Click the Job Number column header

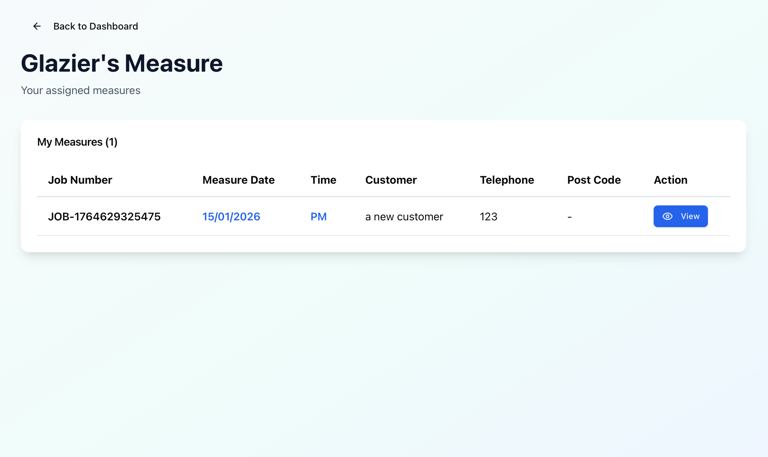80,180
